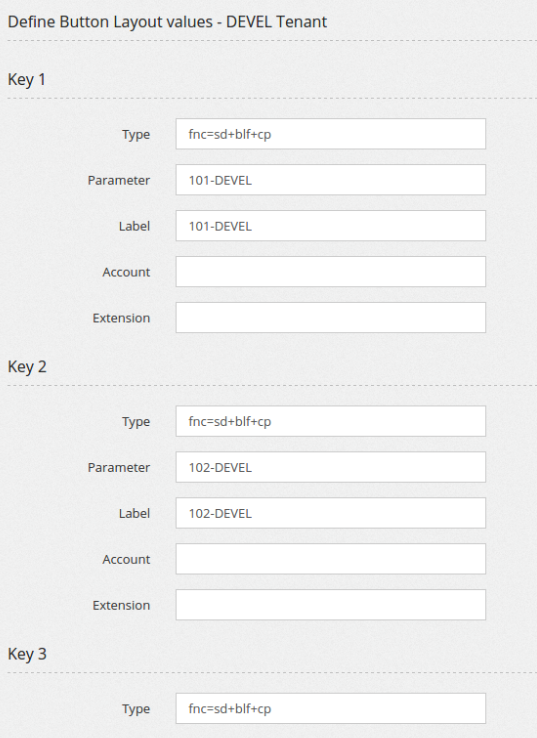Focus the Key 2 Type field
Screen dimensions: 537x738
330,421
